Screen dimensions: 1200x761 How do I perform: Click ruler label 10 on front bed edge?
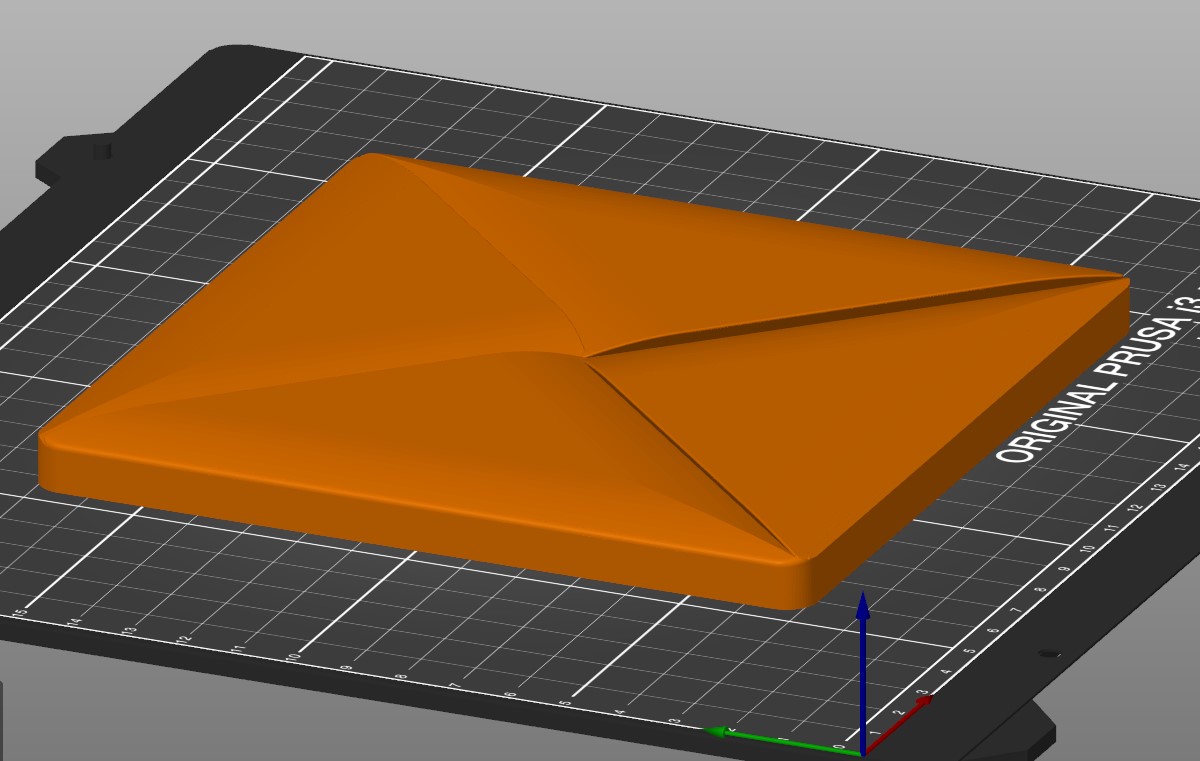(x=293, y=656)
